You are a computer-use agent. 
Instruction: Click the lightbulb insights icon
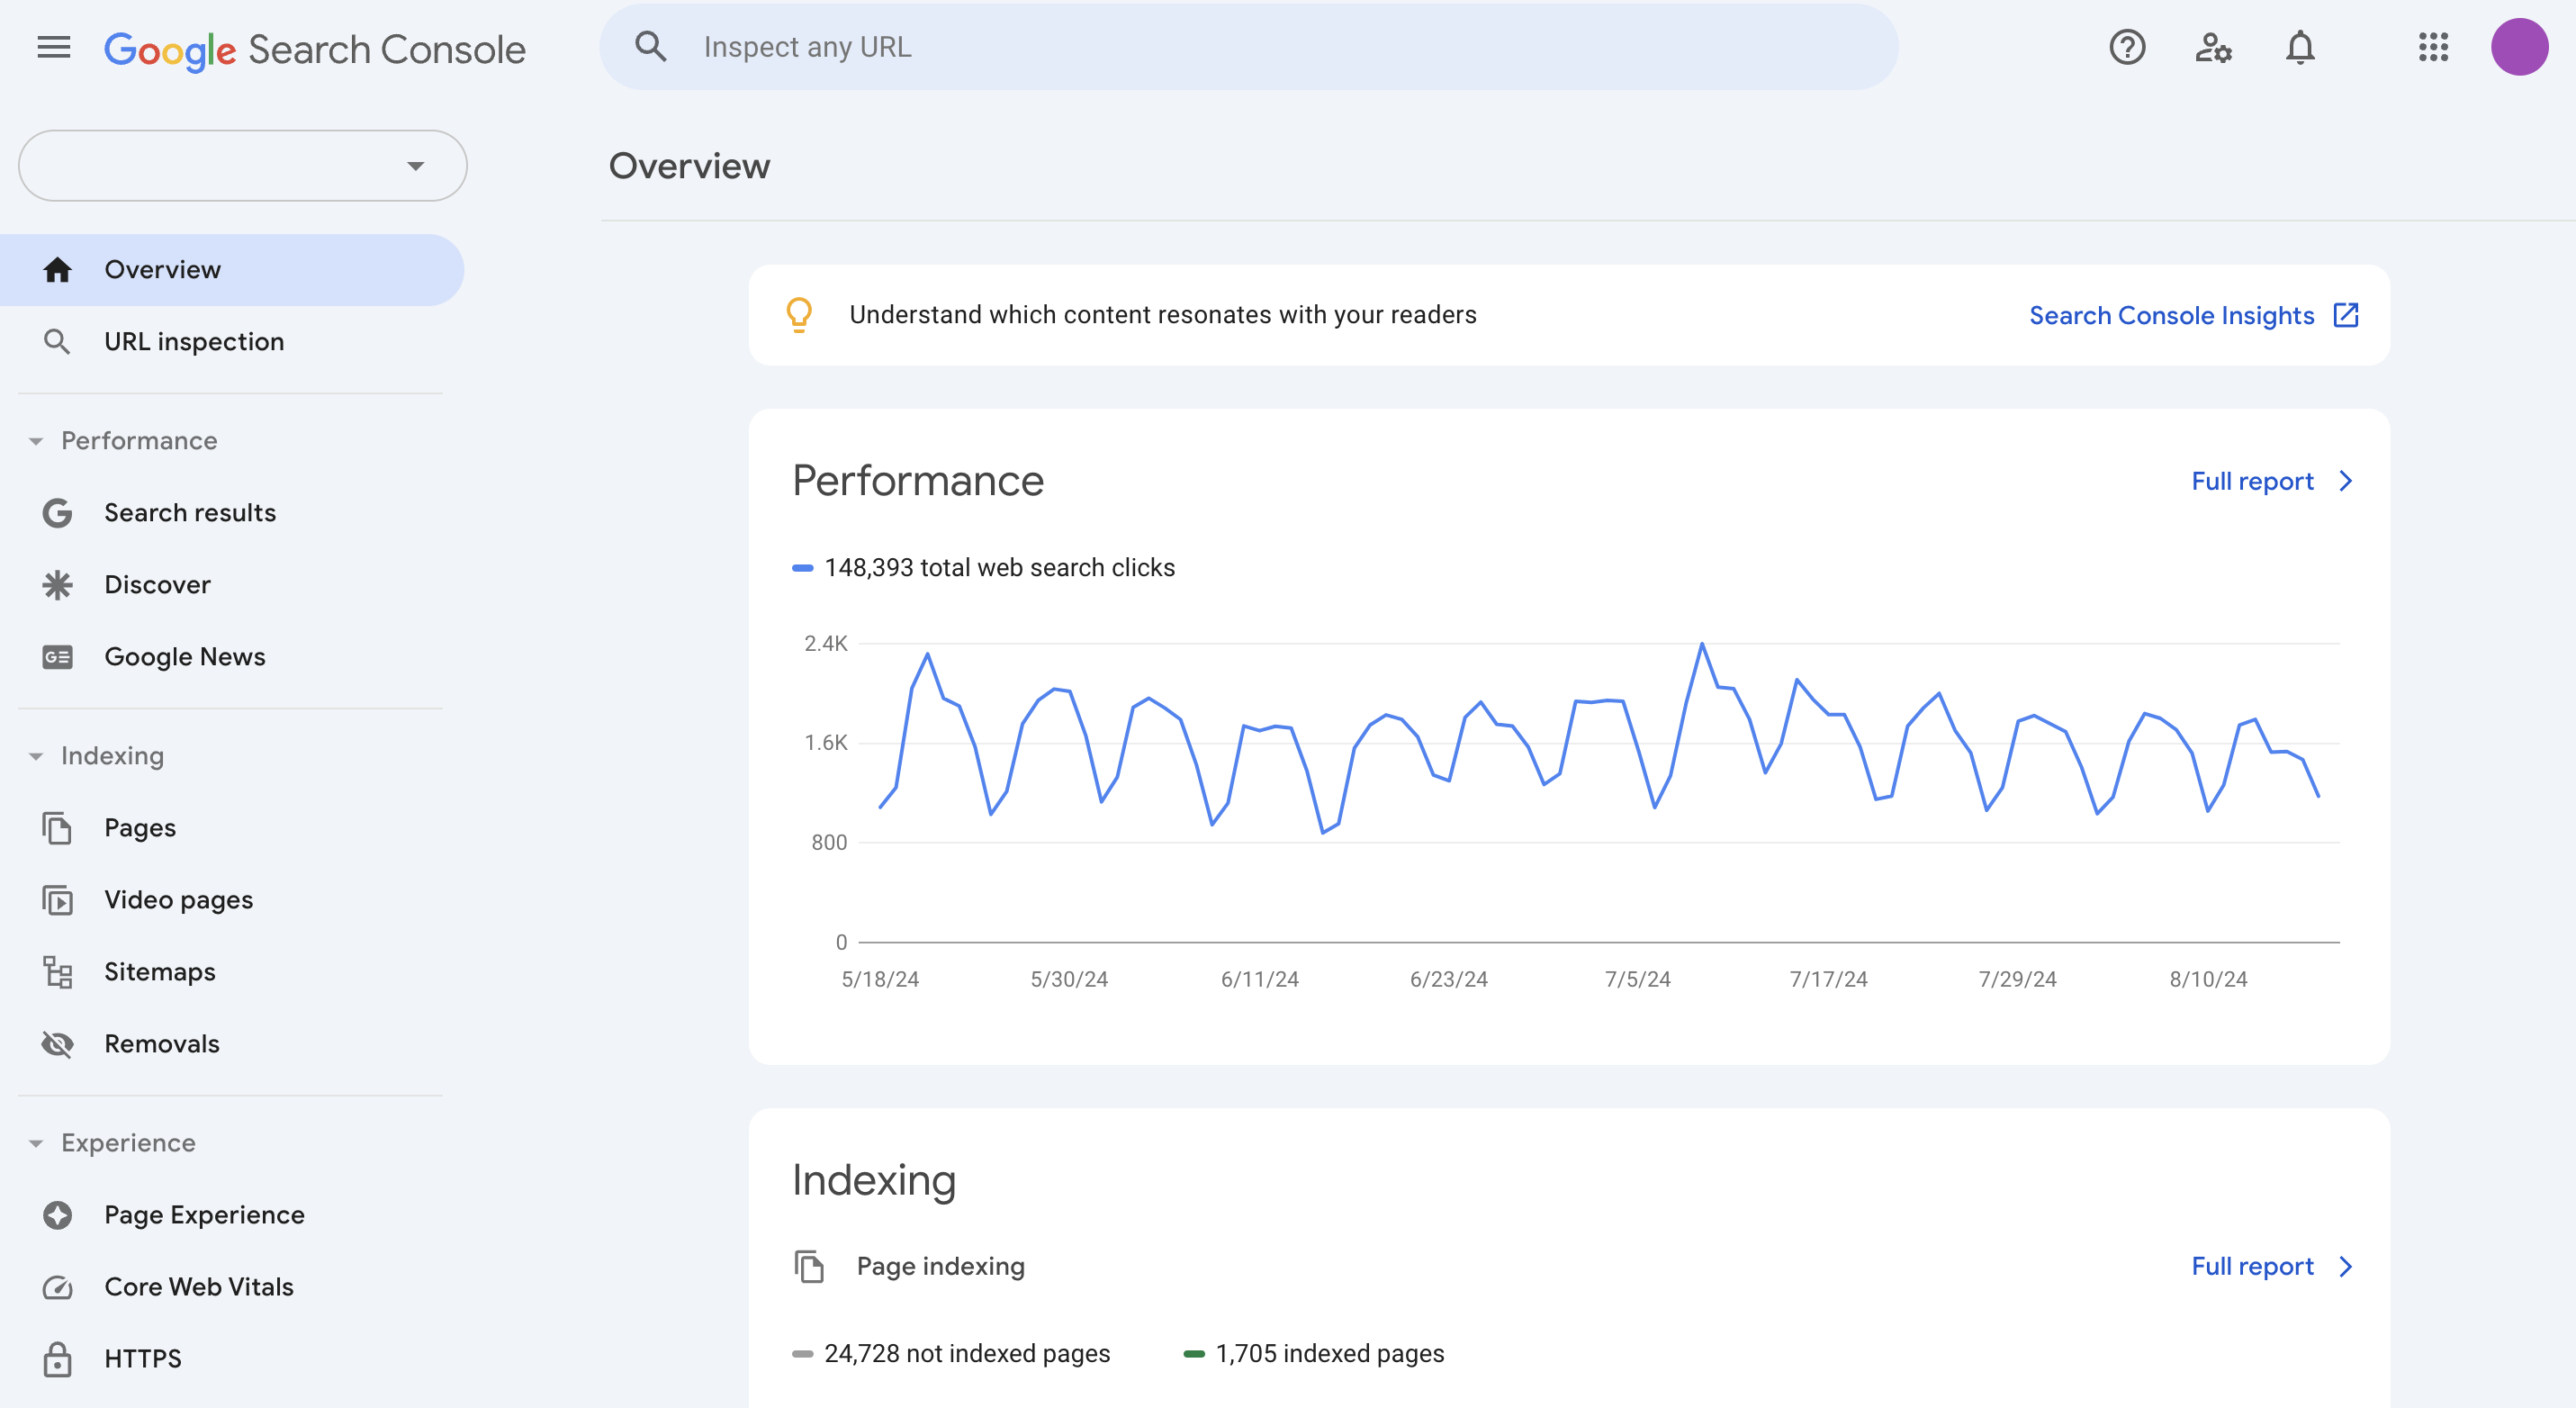point(799,315)
